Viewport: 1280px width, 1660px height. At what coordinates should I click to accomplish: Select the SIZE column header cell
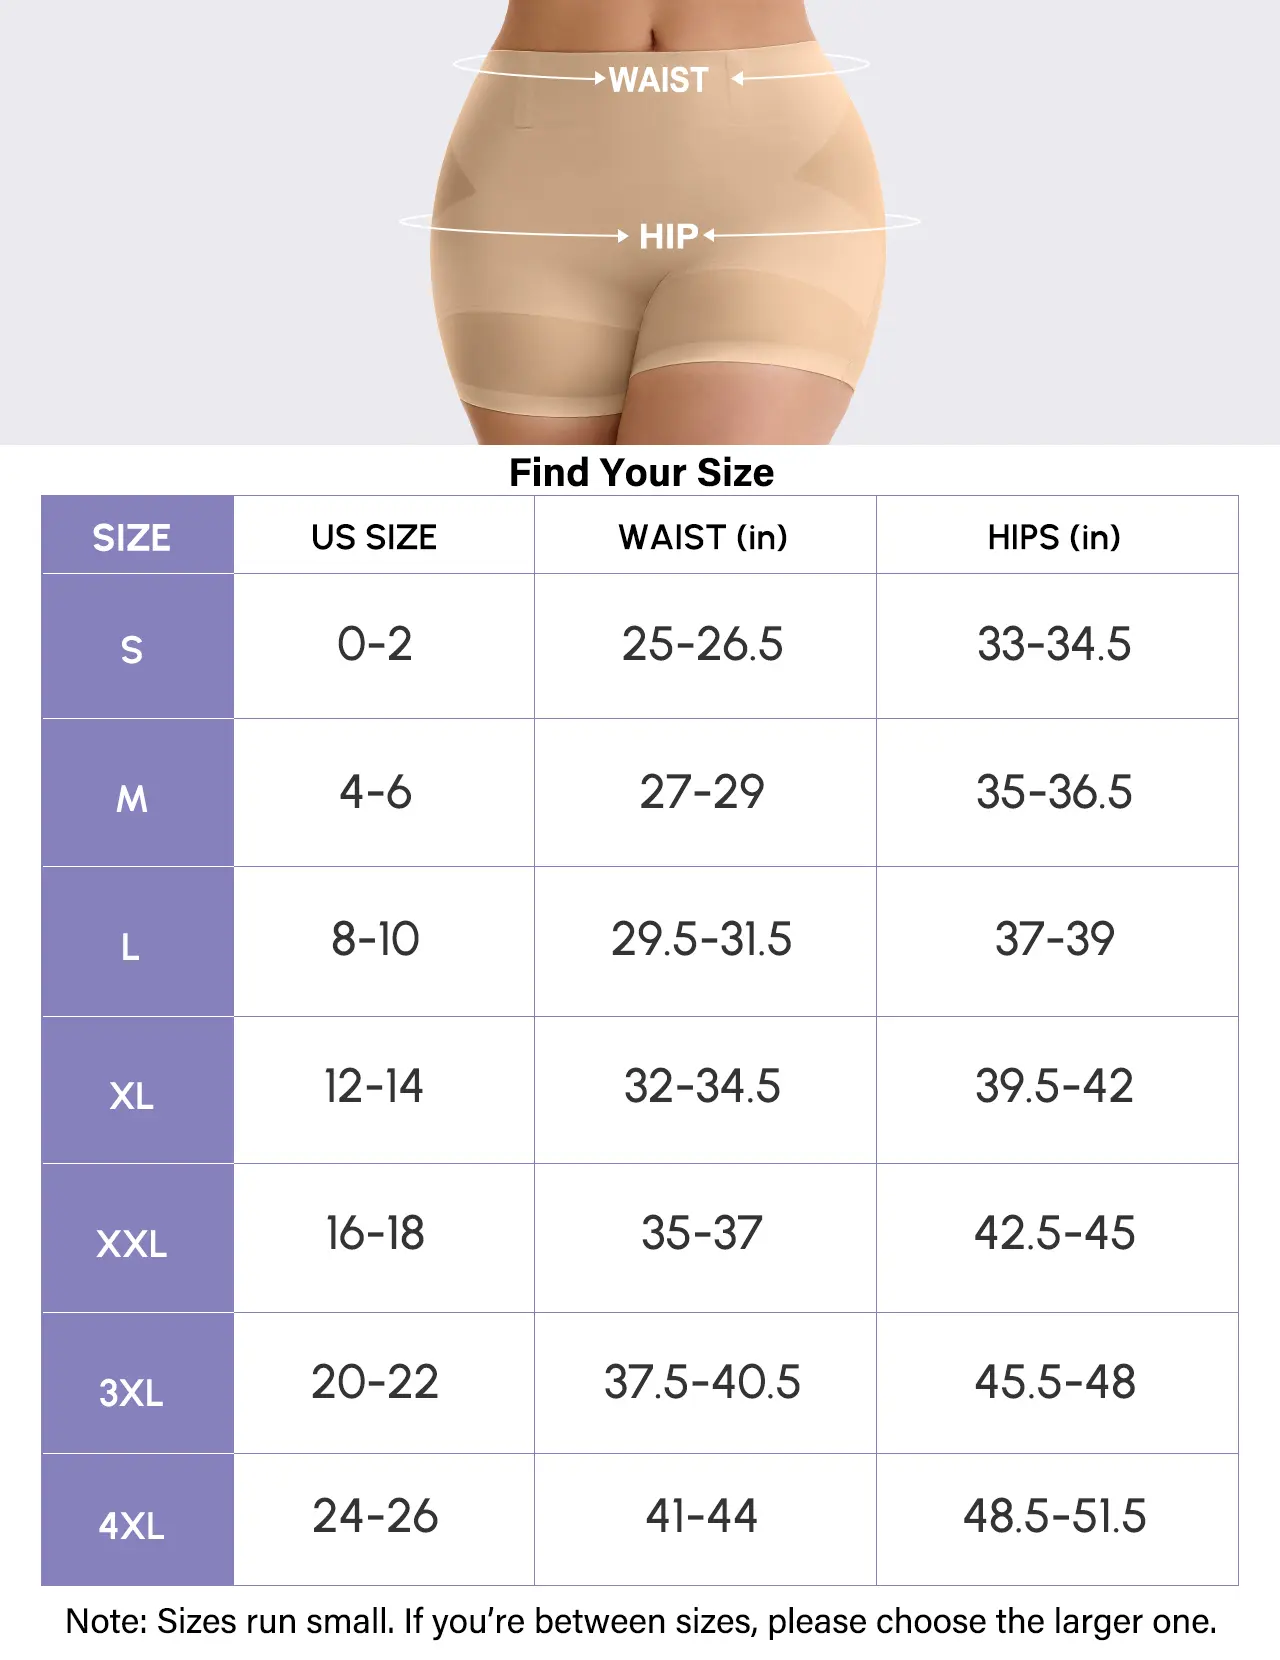pos(132,537)
